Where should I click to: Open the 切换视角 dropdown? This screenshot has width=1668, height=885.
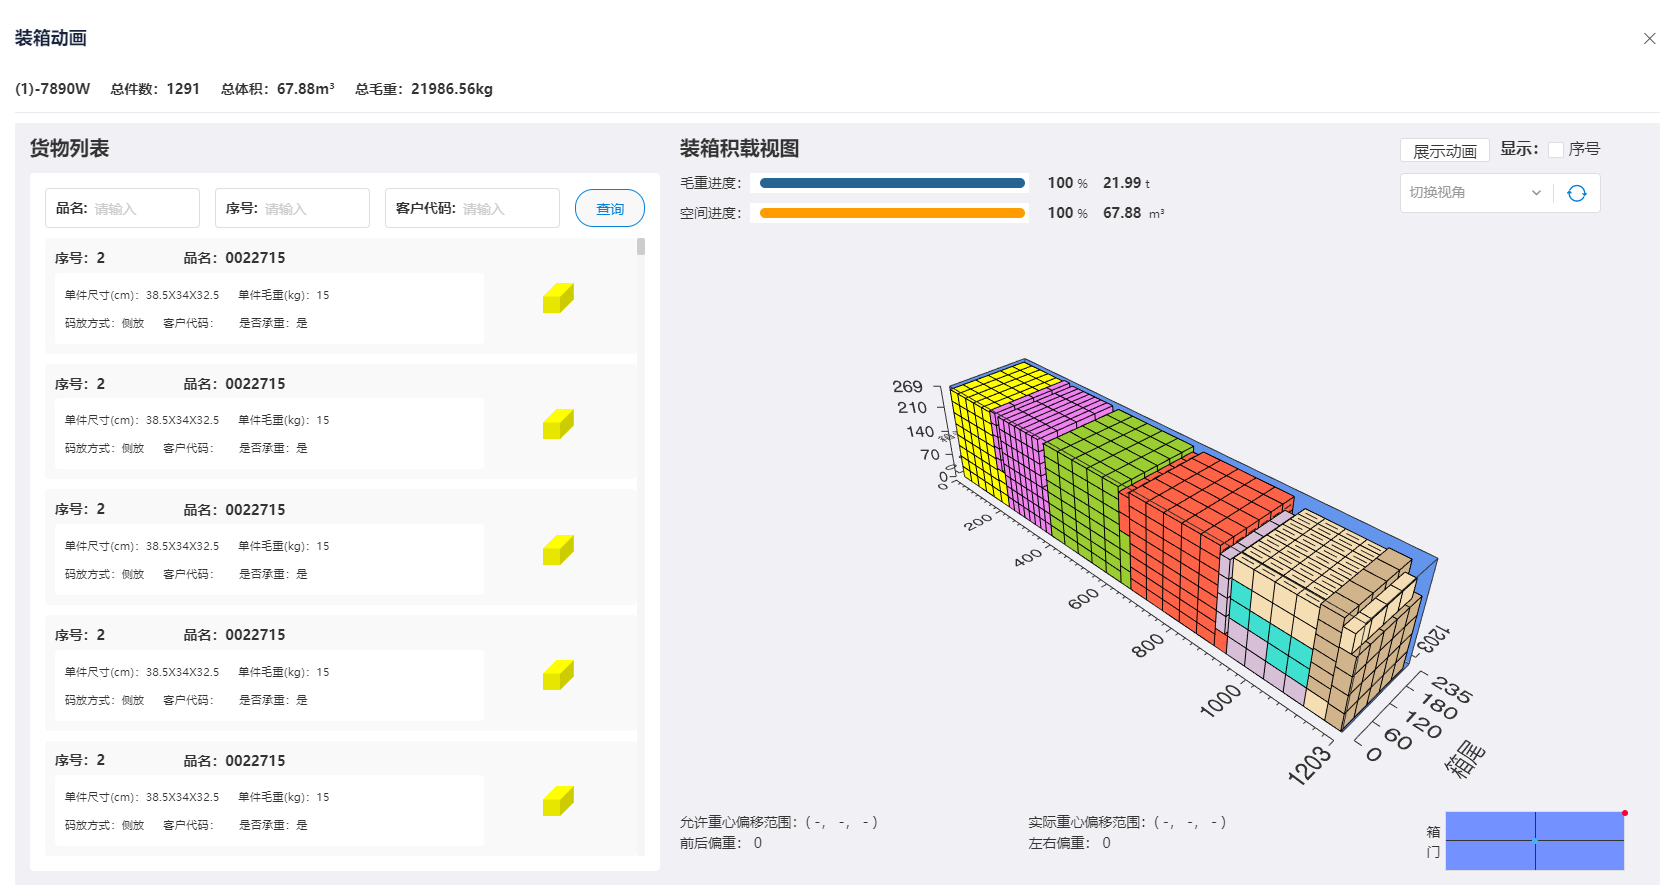pyautogui.click(x=1476, y=193)
